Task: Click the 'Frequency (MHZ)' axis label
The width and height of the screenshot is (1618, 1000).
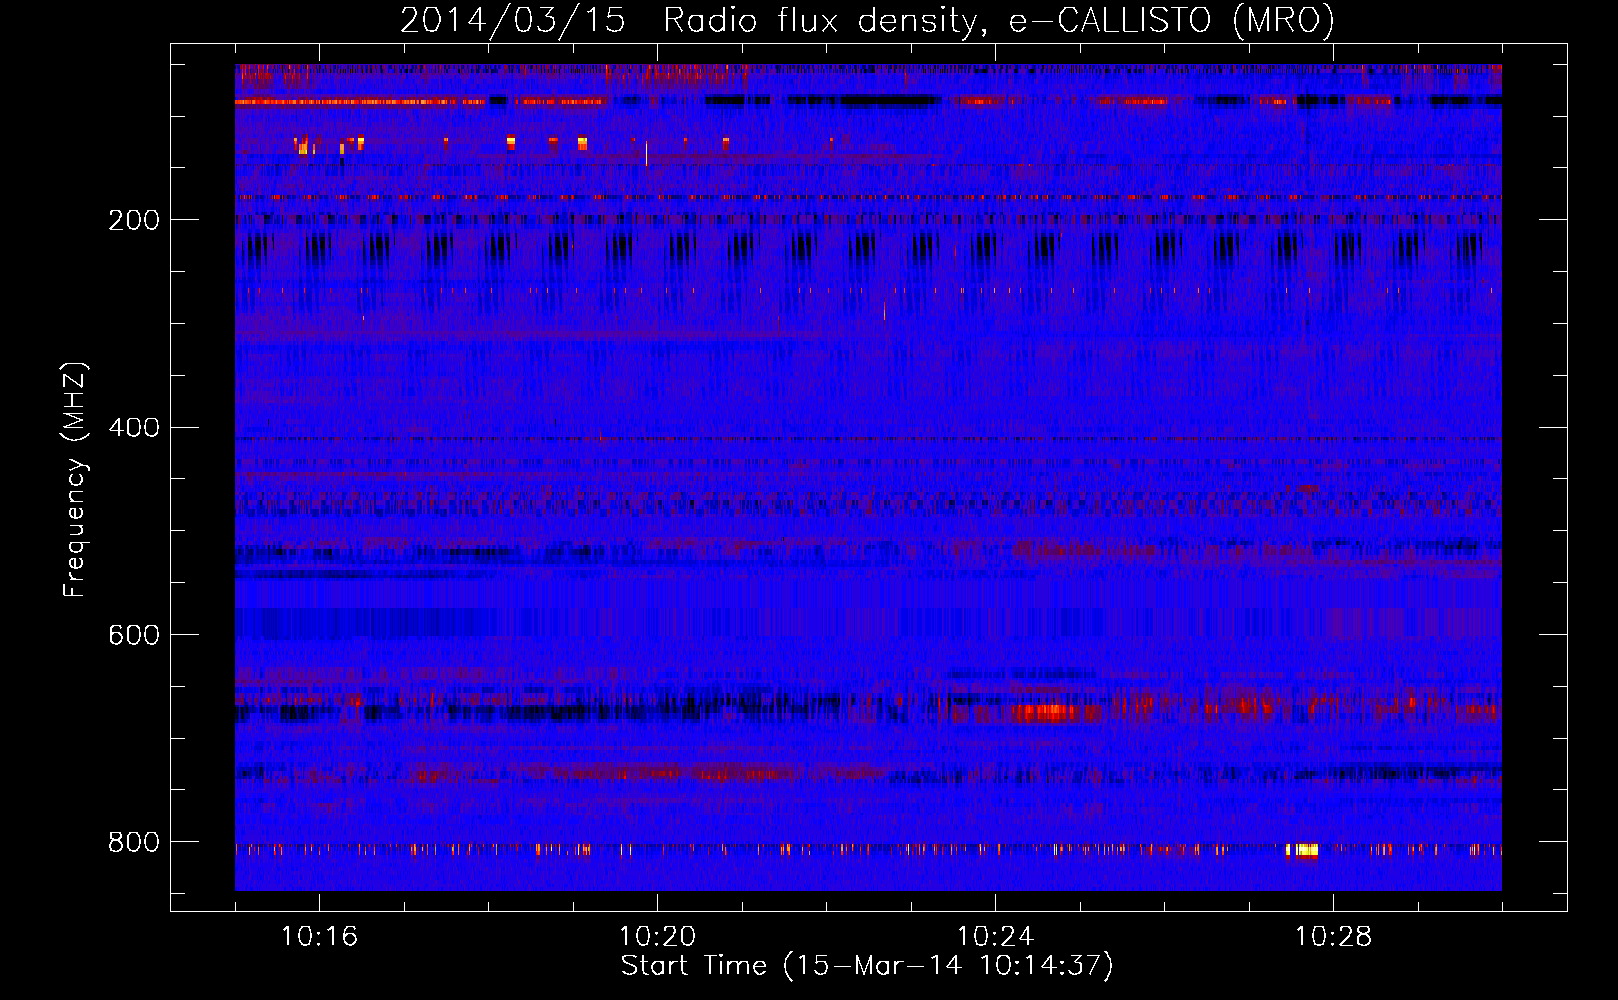Action: [x=74, y=480]
